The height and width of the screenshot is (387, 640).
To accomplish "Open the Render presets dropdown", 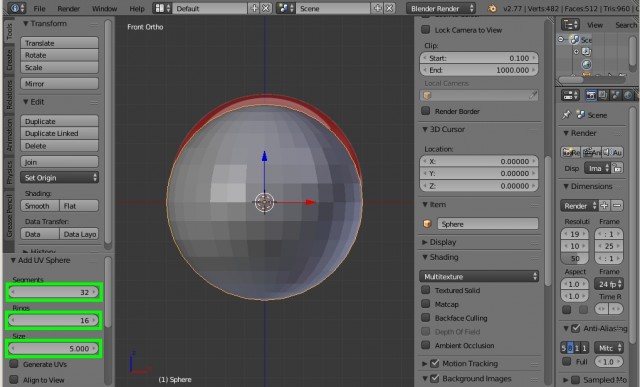I will pos(579,206).
